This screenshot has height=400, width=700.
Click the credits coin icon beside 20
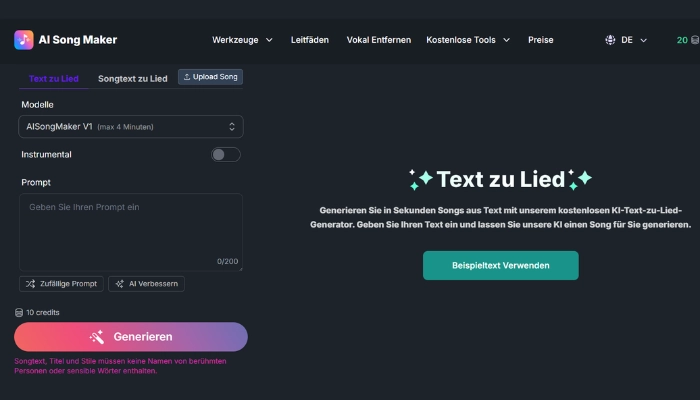coord(695,40)
